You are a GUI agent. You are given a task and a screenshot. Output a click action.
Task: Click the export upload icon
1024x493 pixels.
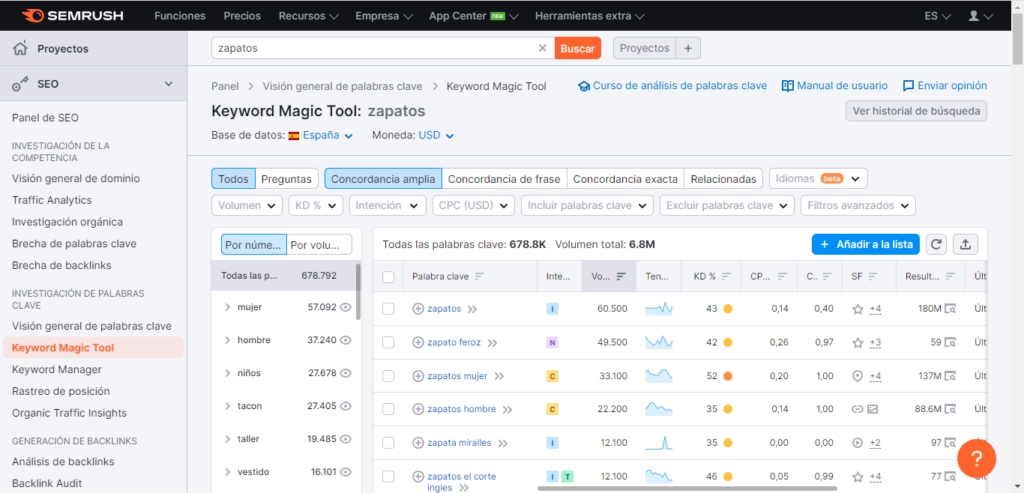click(x=965, y=245)
